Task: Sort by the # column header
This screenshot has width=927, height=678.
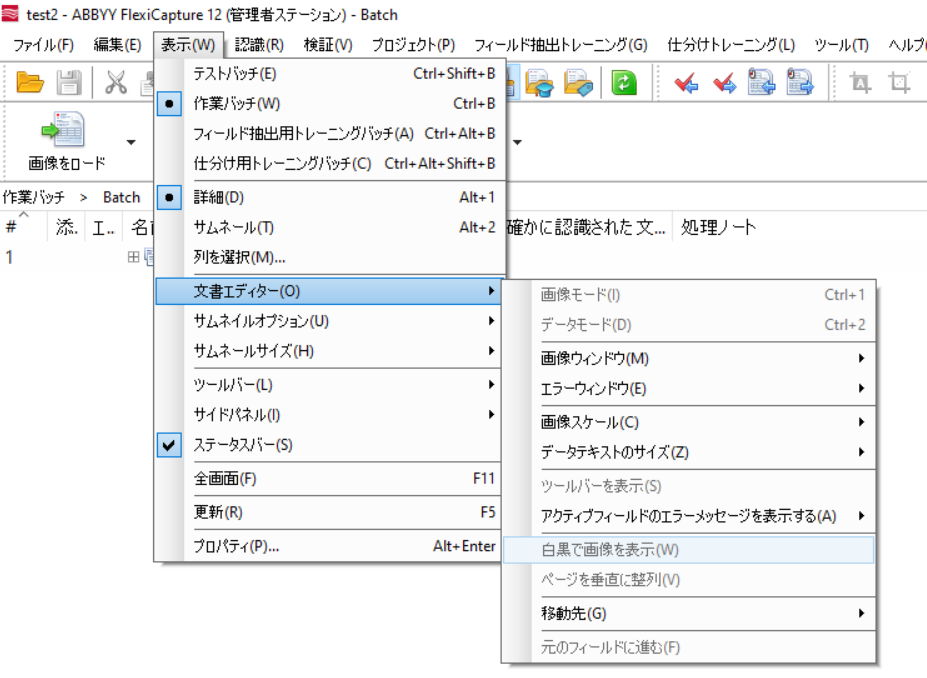Action: 24,226
